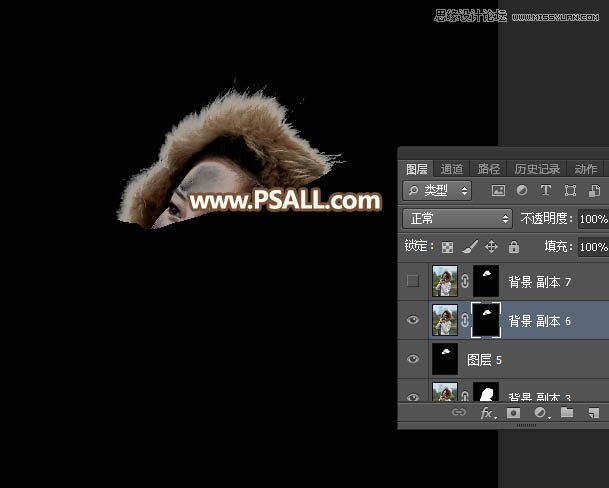
Task: Select 背景 副本 7 layer mask thumbnail
Action: [x=486, y=281]
